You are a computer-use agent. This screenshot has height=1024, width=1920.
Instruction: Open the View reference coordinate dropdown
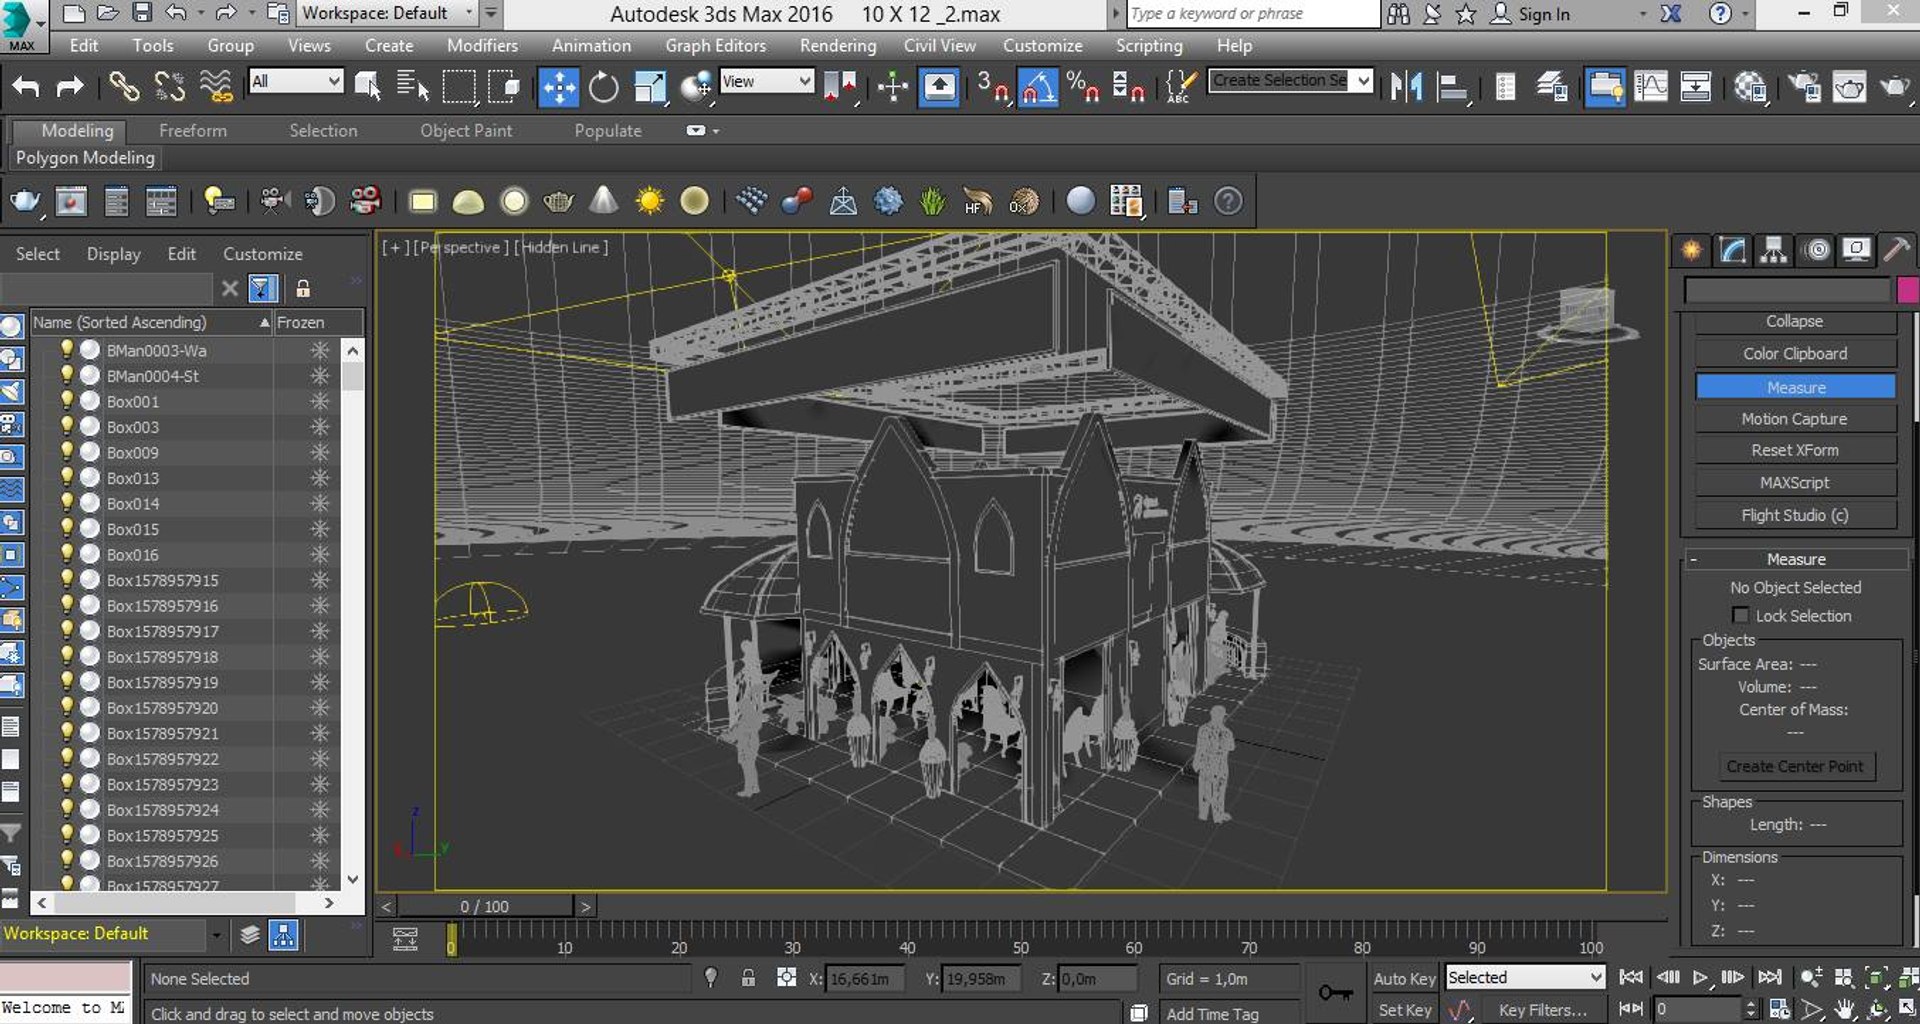[766, 82]
